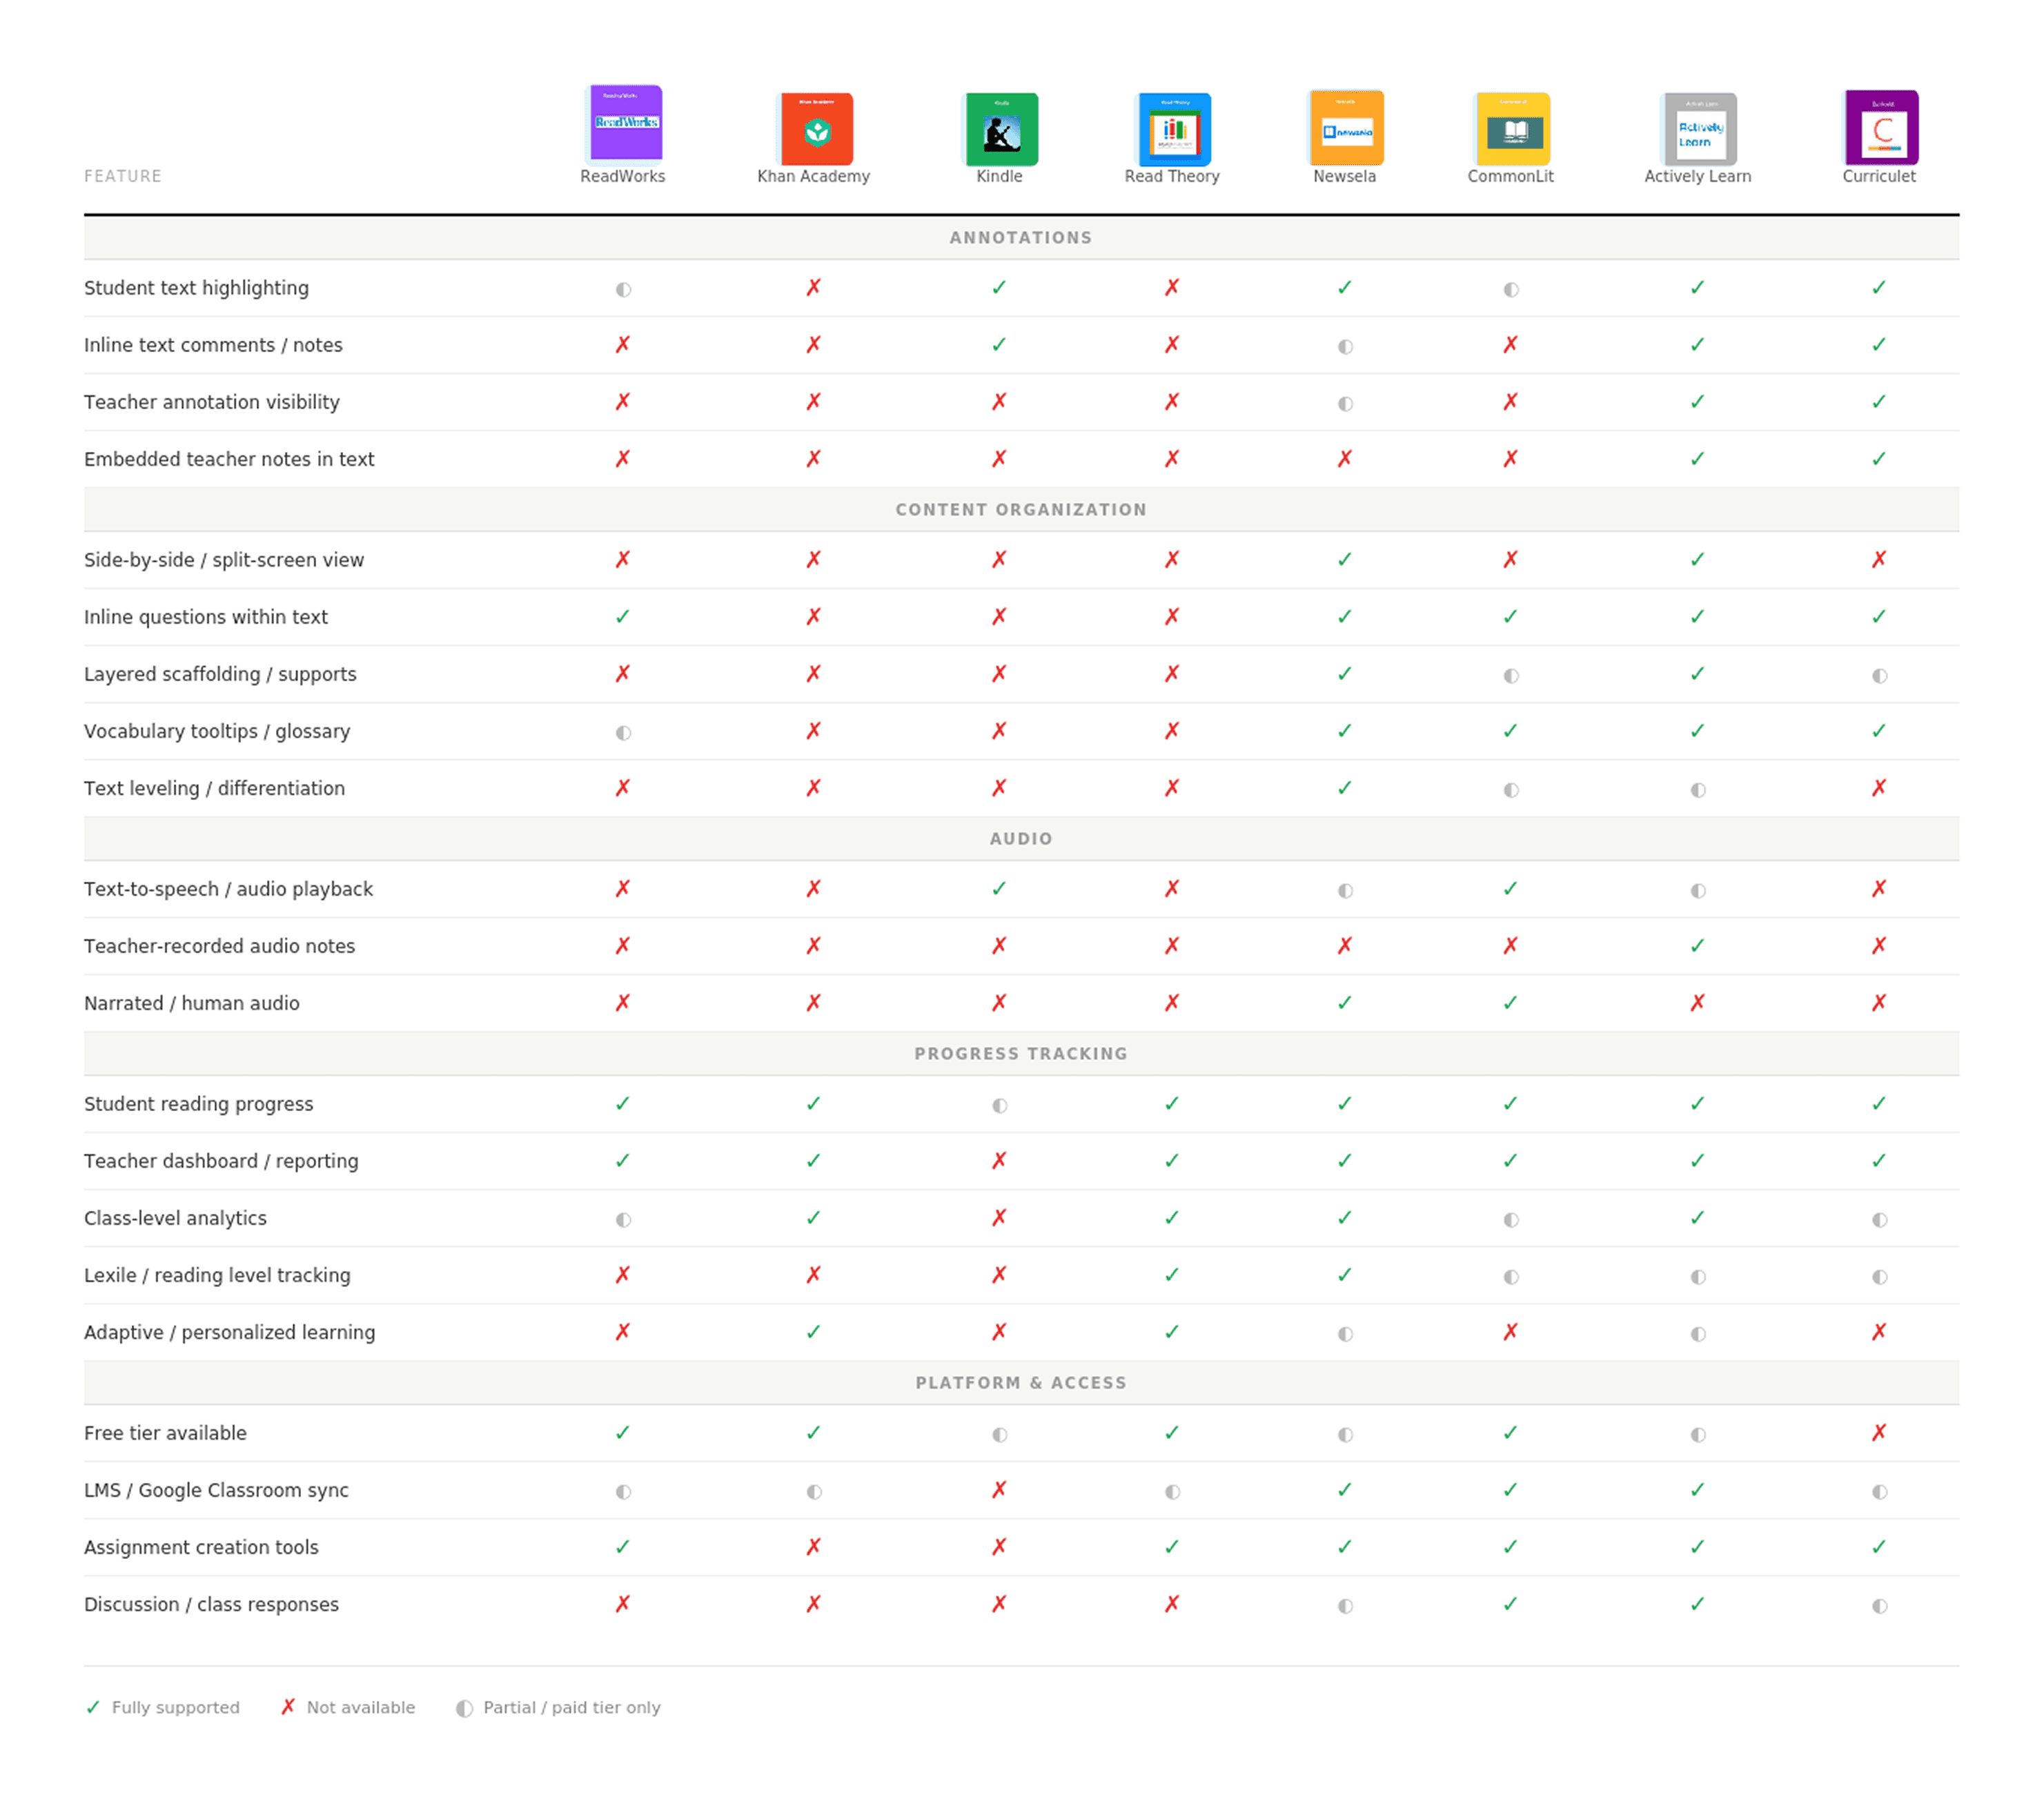Click the Content Organization section header
2044x1817 pixels.
tap(1021, 510)
